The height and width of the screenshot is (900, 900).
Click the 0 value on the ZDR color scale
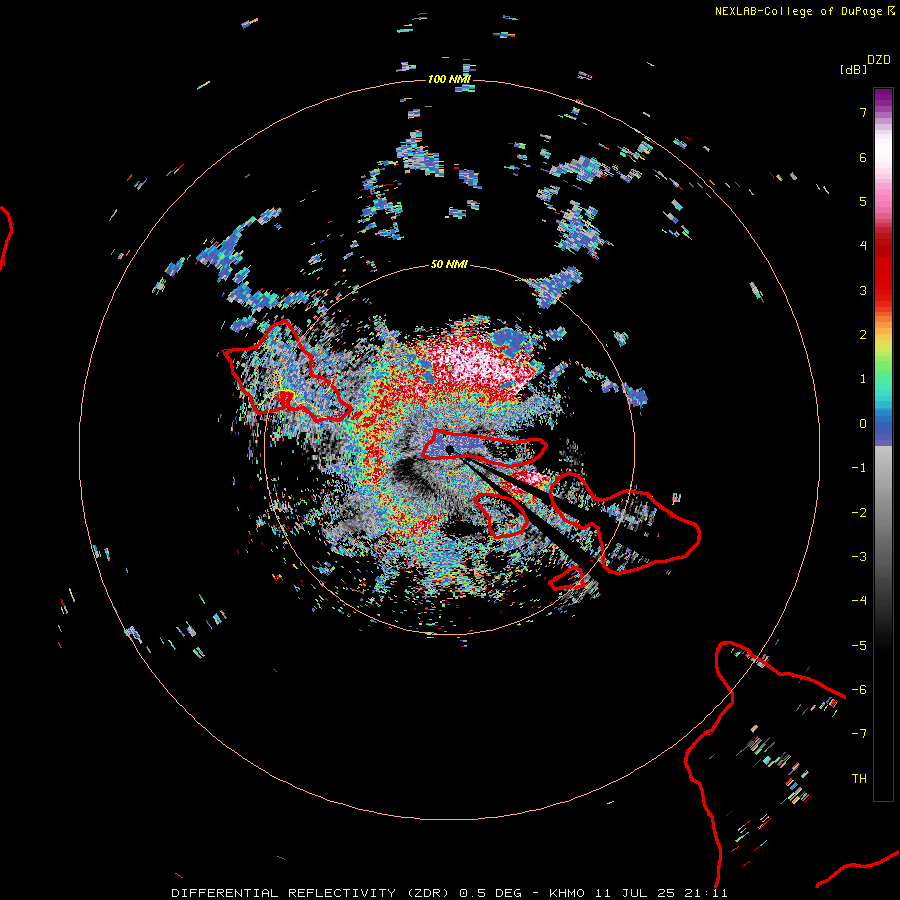[863, 424]
